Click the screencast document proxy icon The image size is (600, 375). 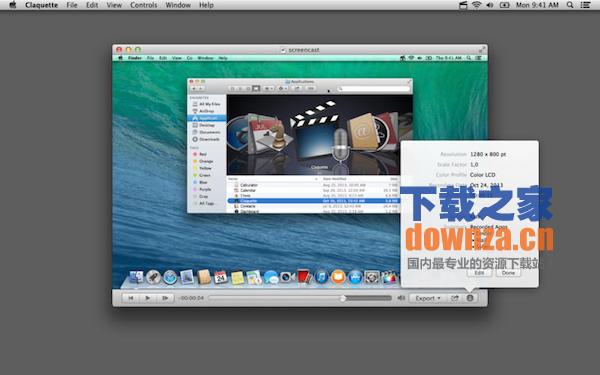[283, 50]
